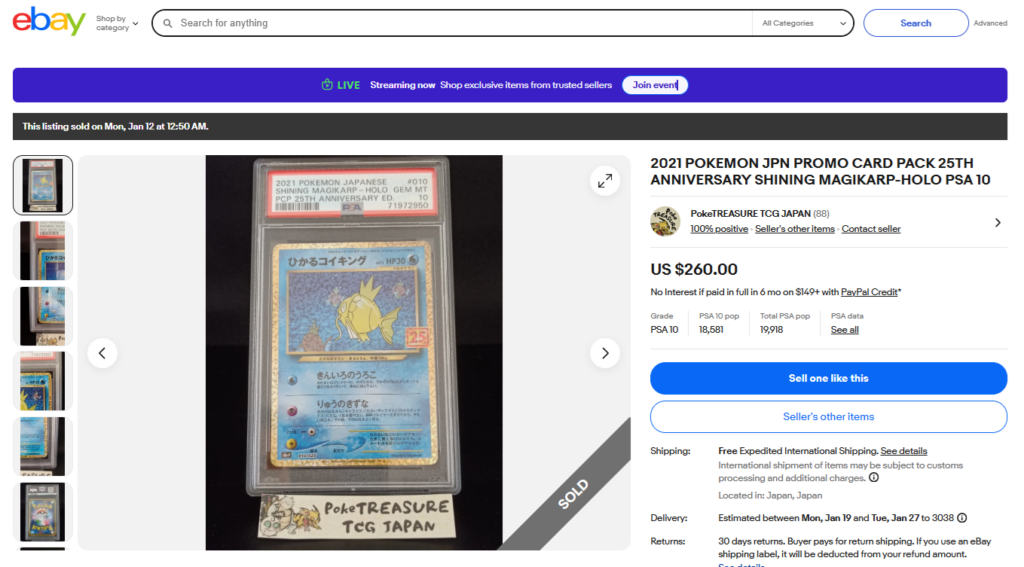Expand Shop by category menu
The image size is (1024, 567).
tap(118, 24)
